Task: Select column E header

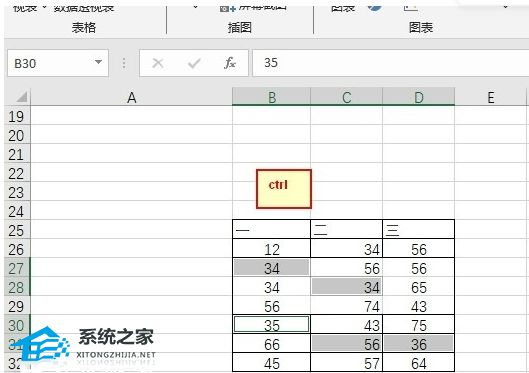Action: [x=491, y=97]
